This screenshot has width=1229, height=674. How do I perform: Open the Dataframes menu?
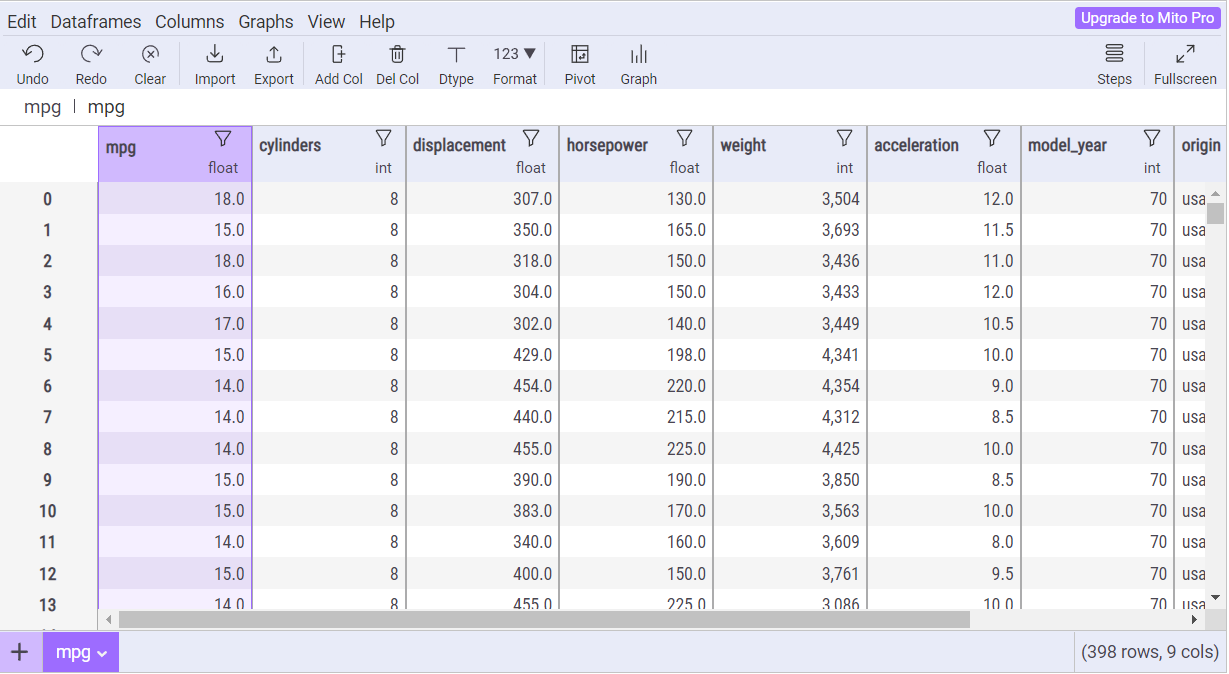[96, 21]
